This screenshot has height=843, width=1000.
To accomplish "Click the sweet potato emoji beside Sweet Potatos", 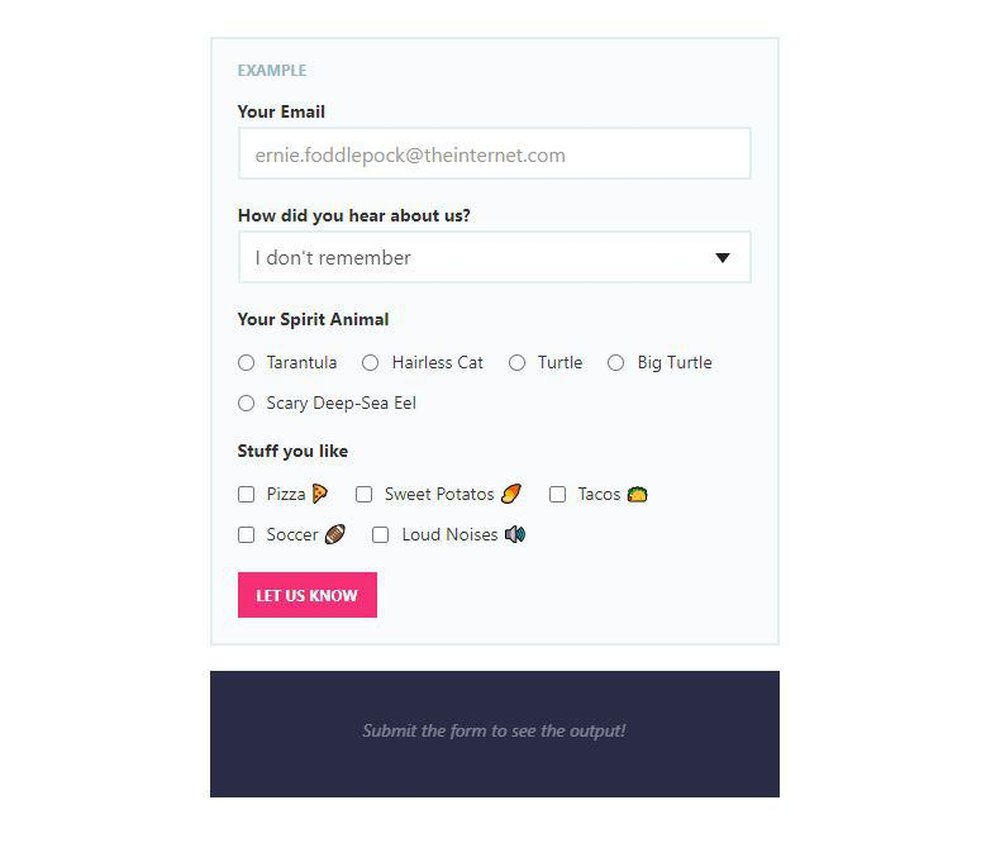I will [511, 493].
